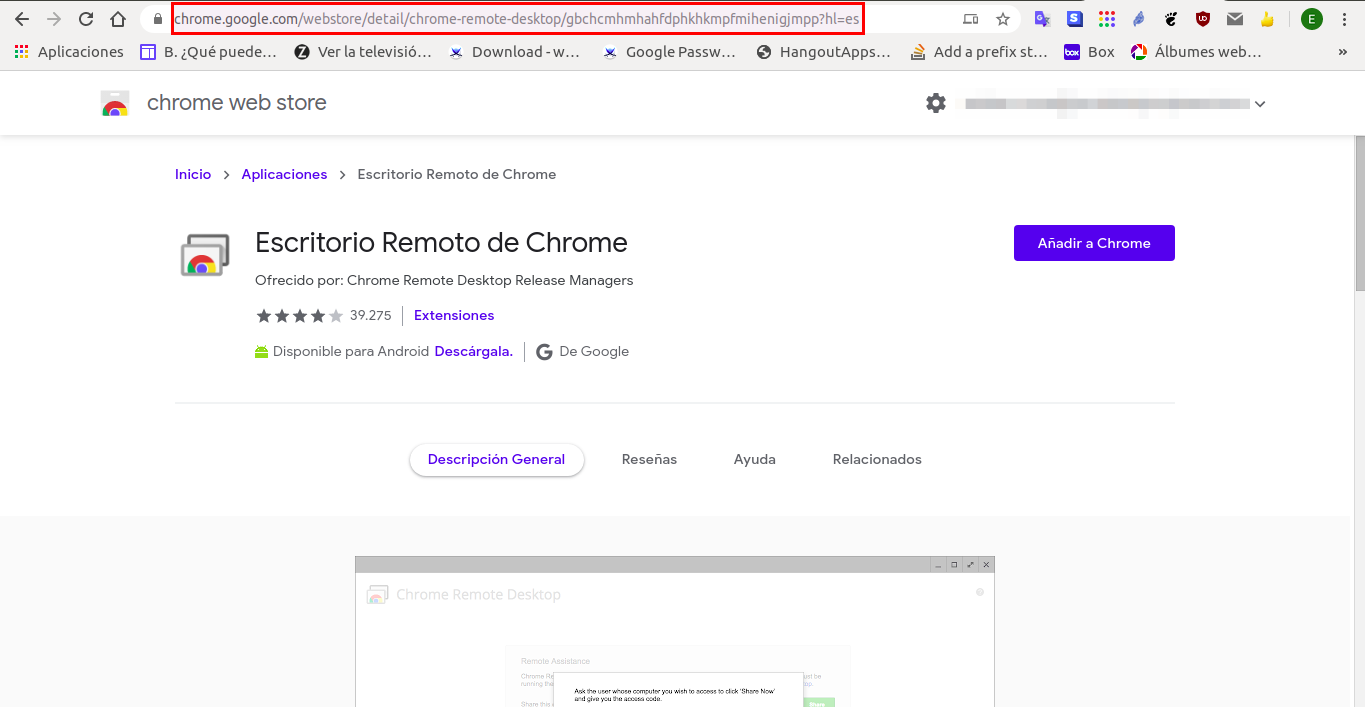Screen dimensions: 1365x707
Task: Click the Android icon beside Disponible para Android
Action: (x=261, y=351)
